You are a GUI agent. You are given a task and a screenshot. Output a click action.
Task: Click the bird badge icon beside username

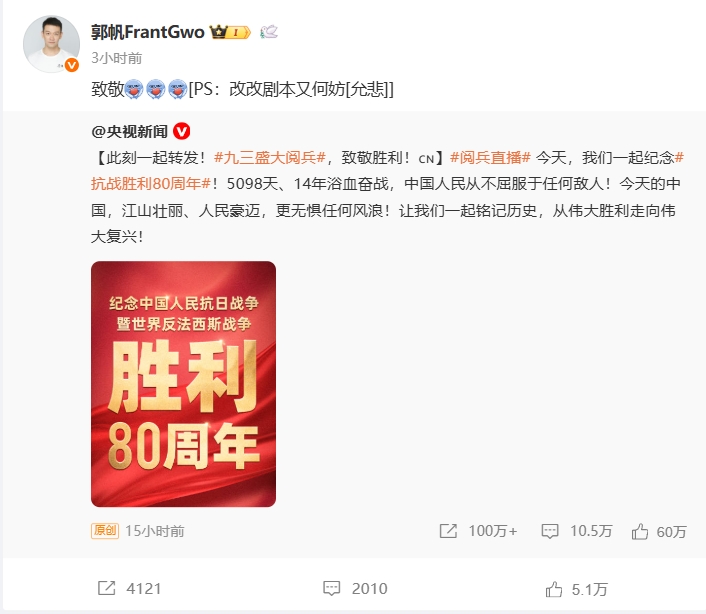pos(269,32)
